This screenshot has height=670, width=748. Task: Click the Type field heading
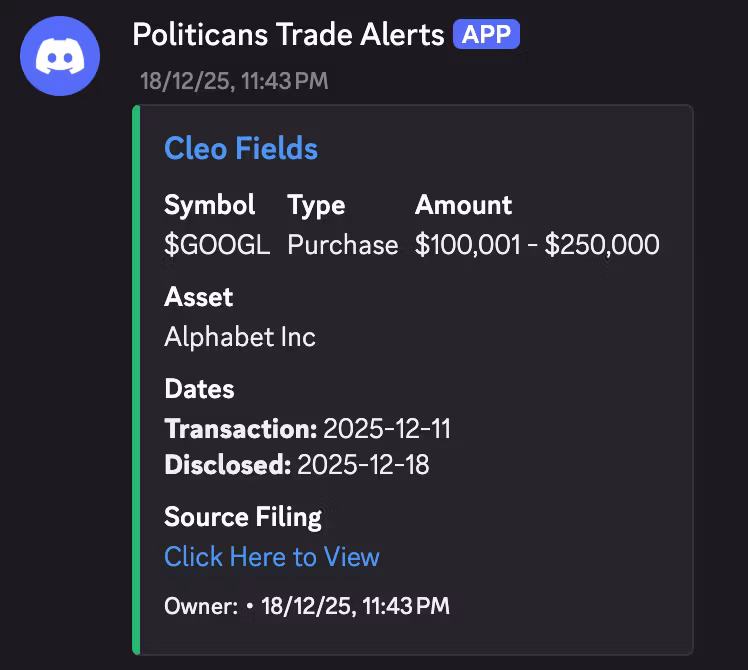coord(316,205)
